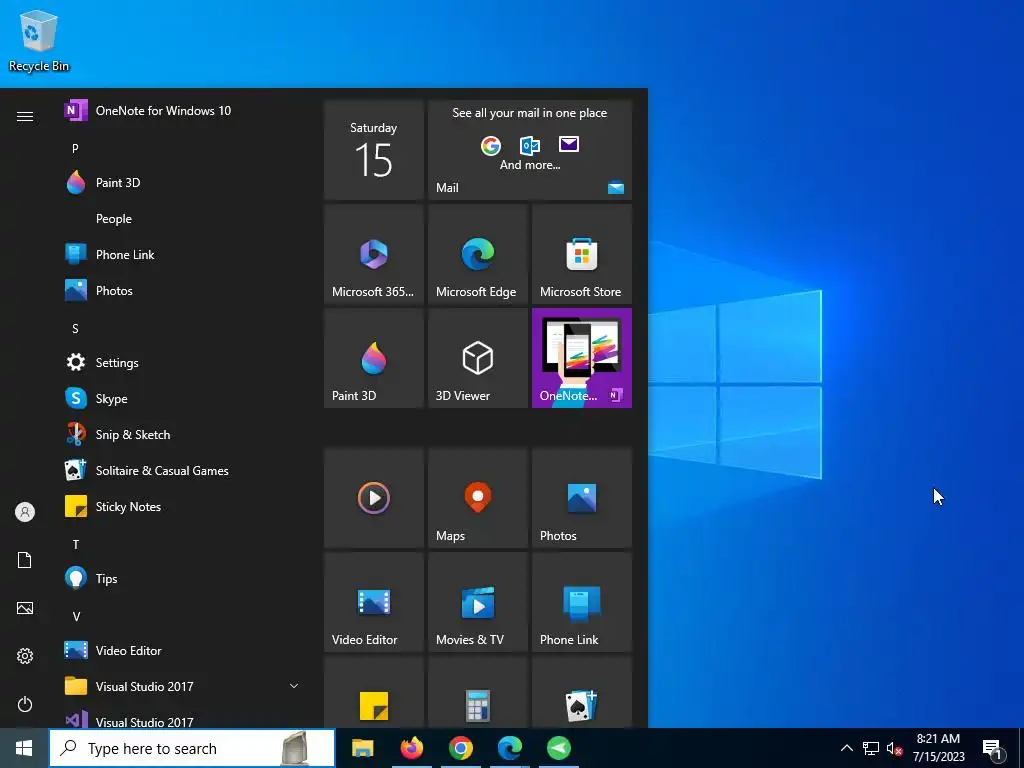Screen dimensions: 1024x768
Task: Open the Microsoft Store tile
Action: (582, 254)
